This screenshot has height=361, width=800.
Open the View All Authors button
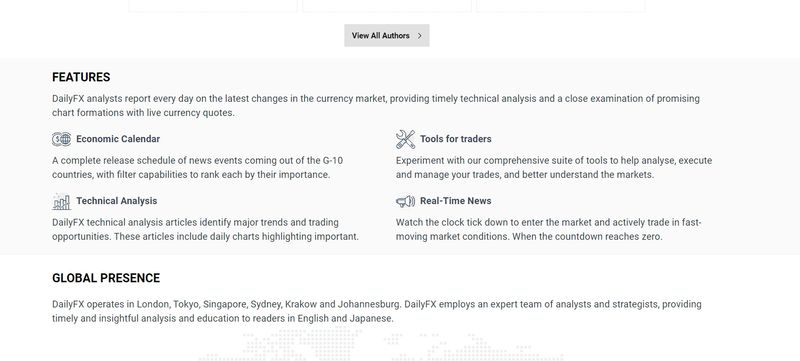387,36
